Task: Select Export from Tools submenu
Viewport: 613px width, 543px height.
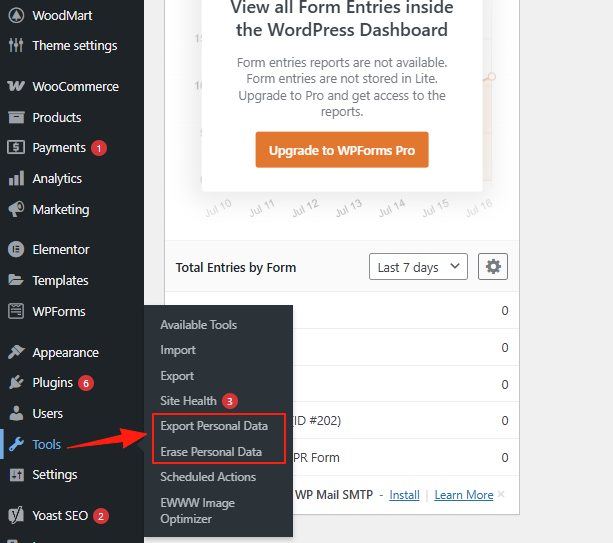Action: tap(177, 376)
